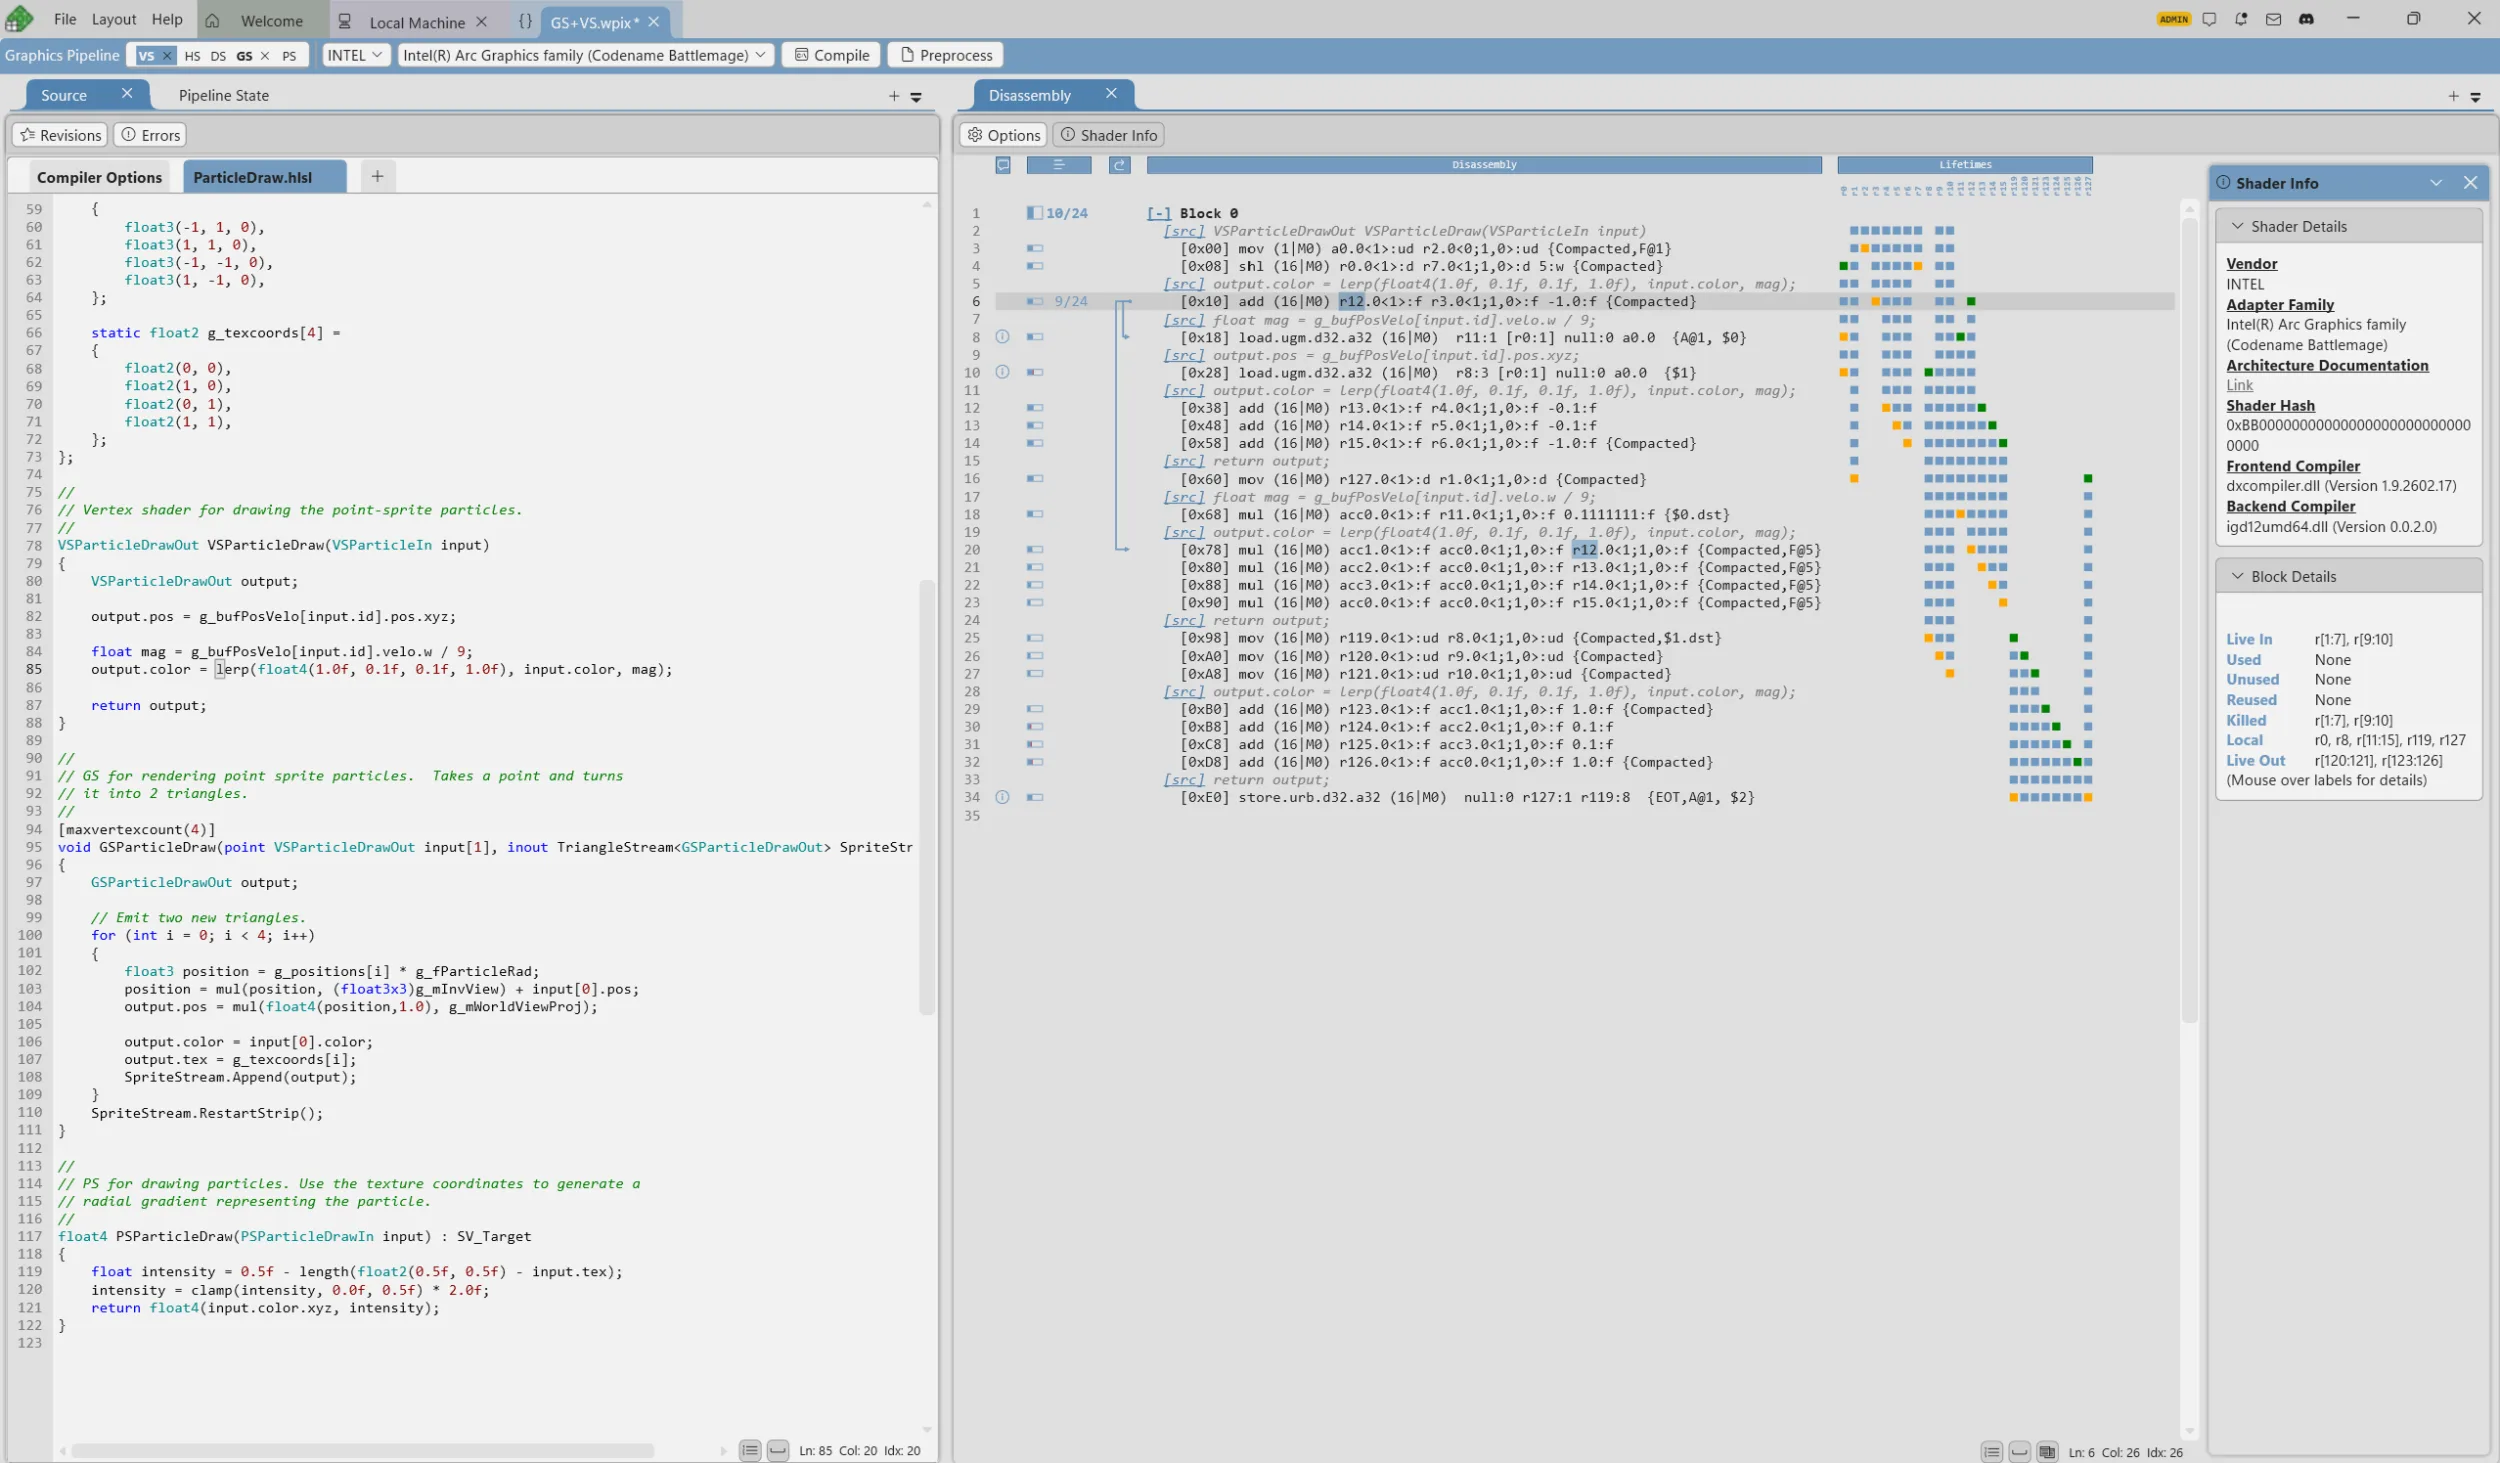Click the Preprocess button
Image resolution: width=2500 pixels, height=1463 pixels.
point(946,55)
